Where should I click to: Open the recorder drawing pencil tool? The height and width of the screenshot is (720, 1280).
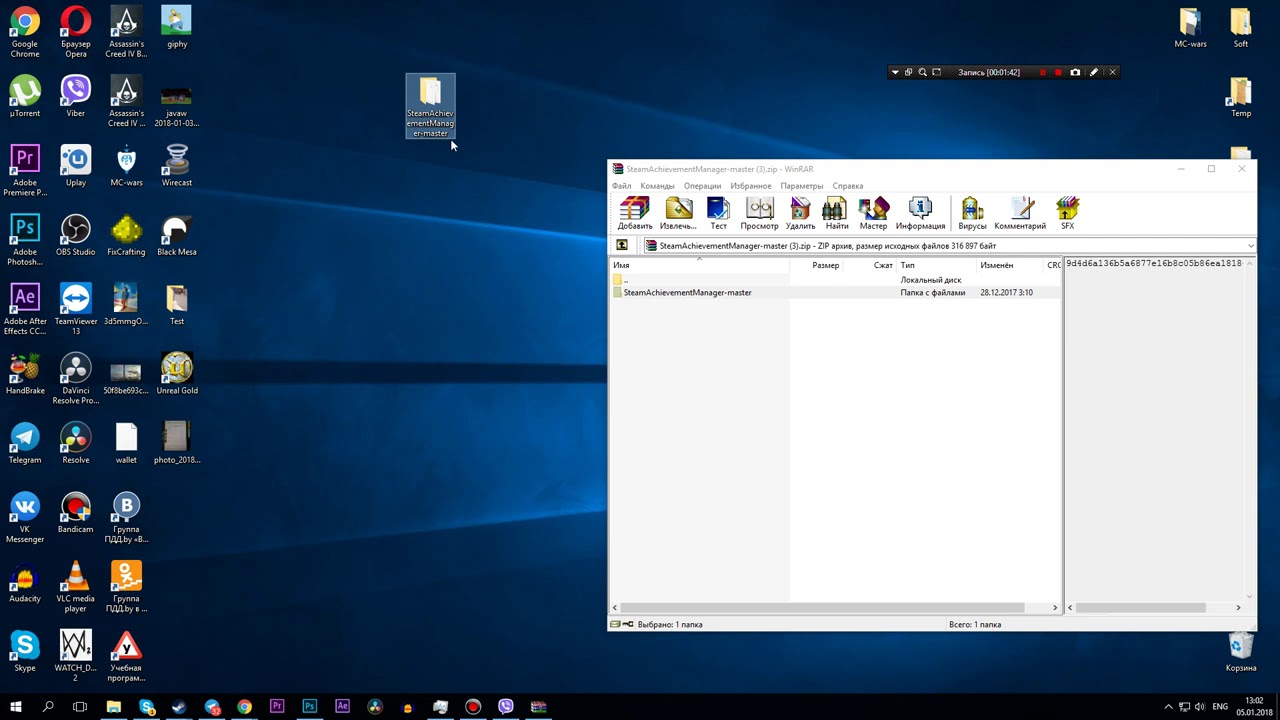pos(1093,72)
